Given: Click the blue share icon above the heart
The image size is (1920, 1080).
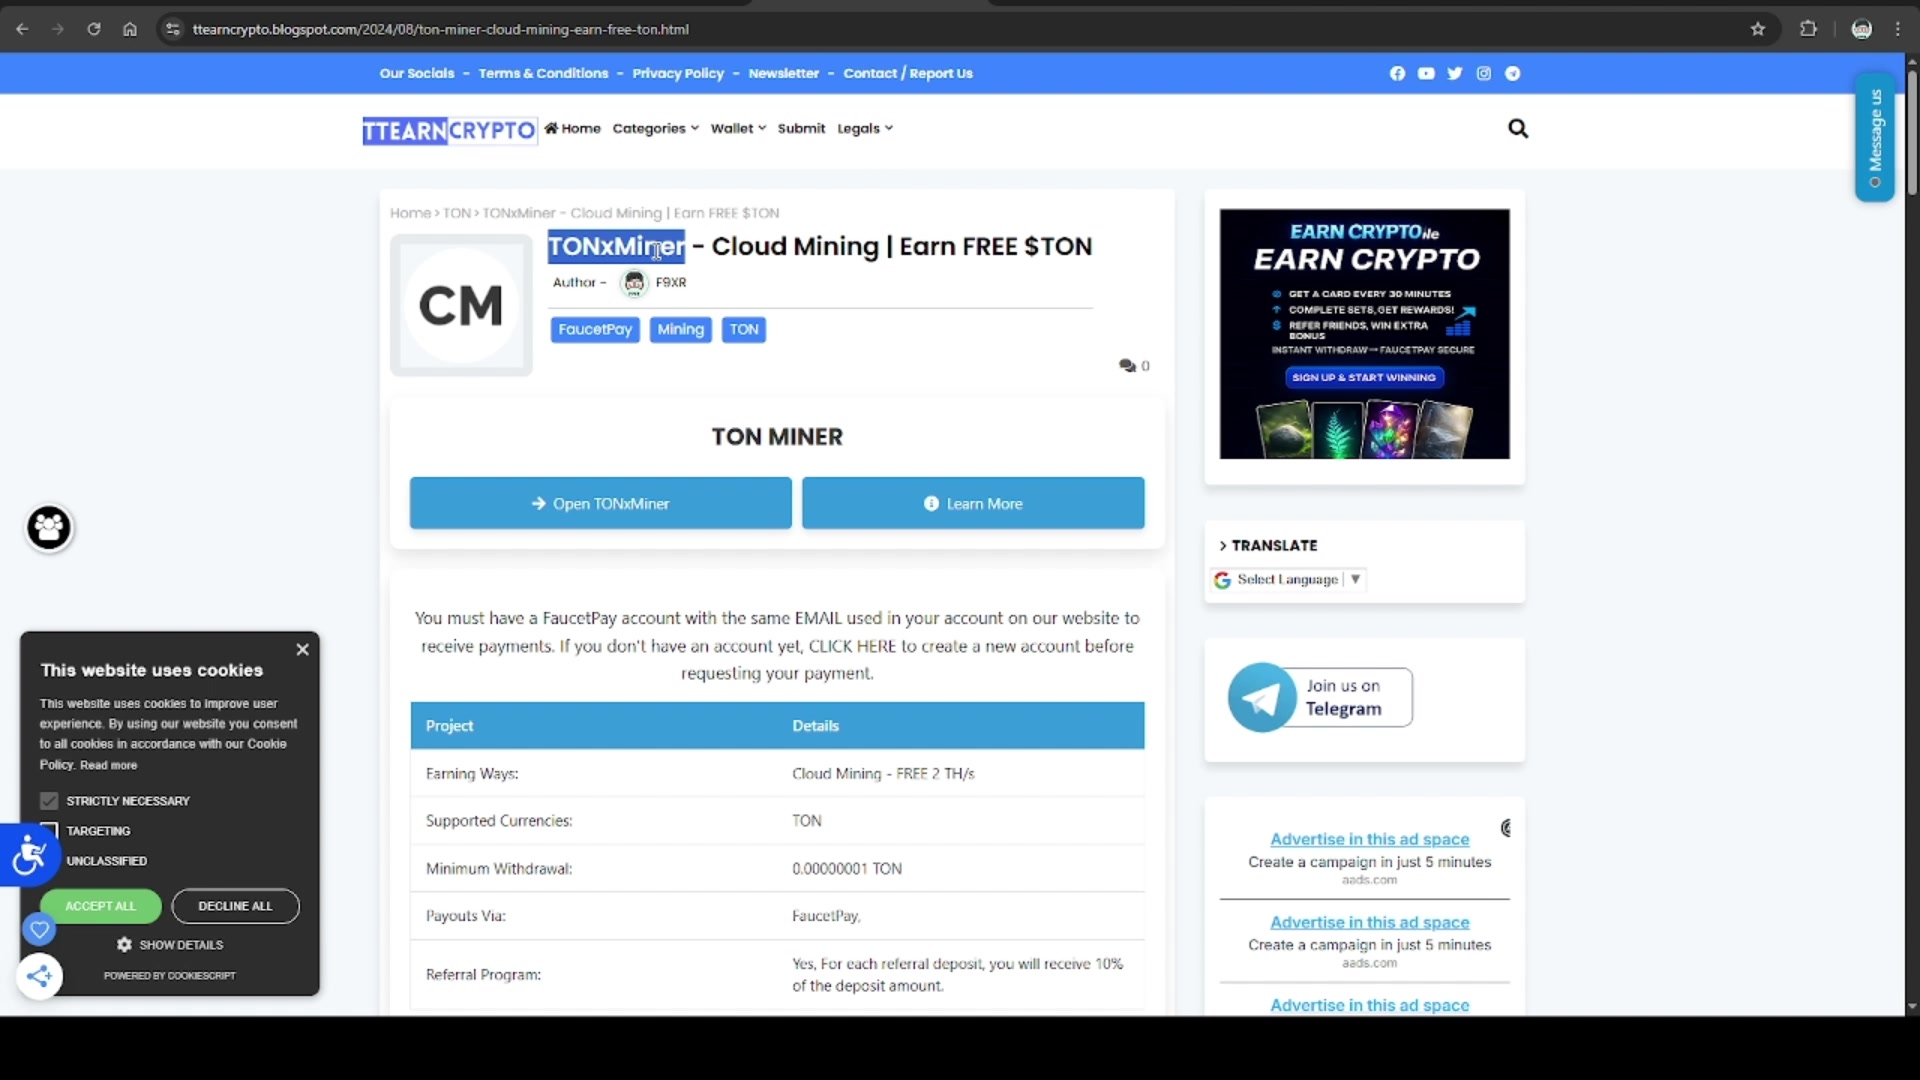Looking at the screenshot, I should [x=38, y=976].
